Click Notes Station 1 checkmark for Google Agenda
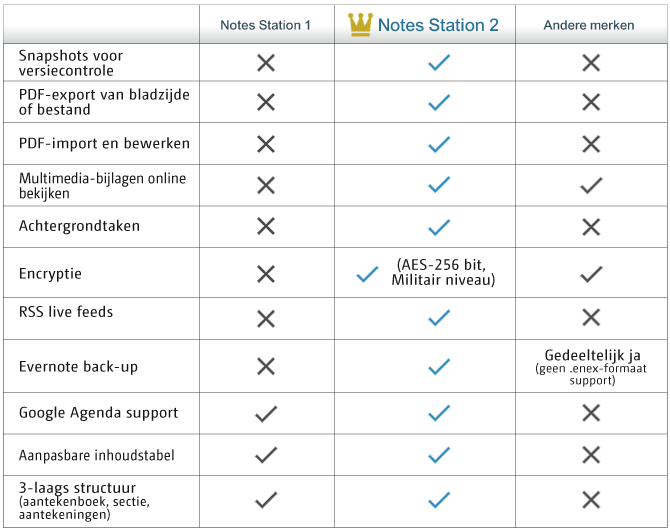The image size is (670, 530). (x=266, y=413)
